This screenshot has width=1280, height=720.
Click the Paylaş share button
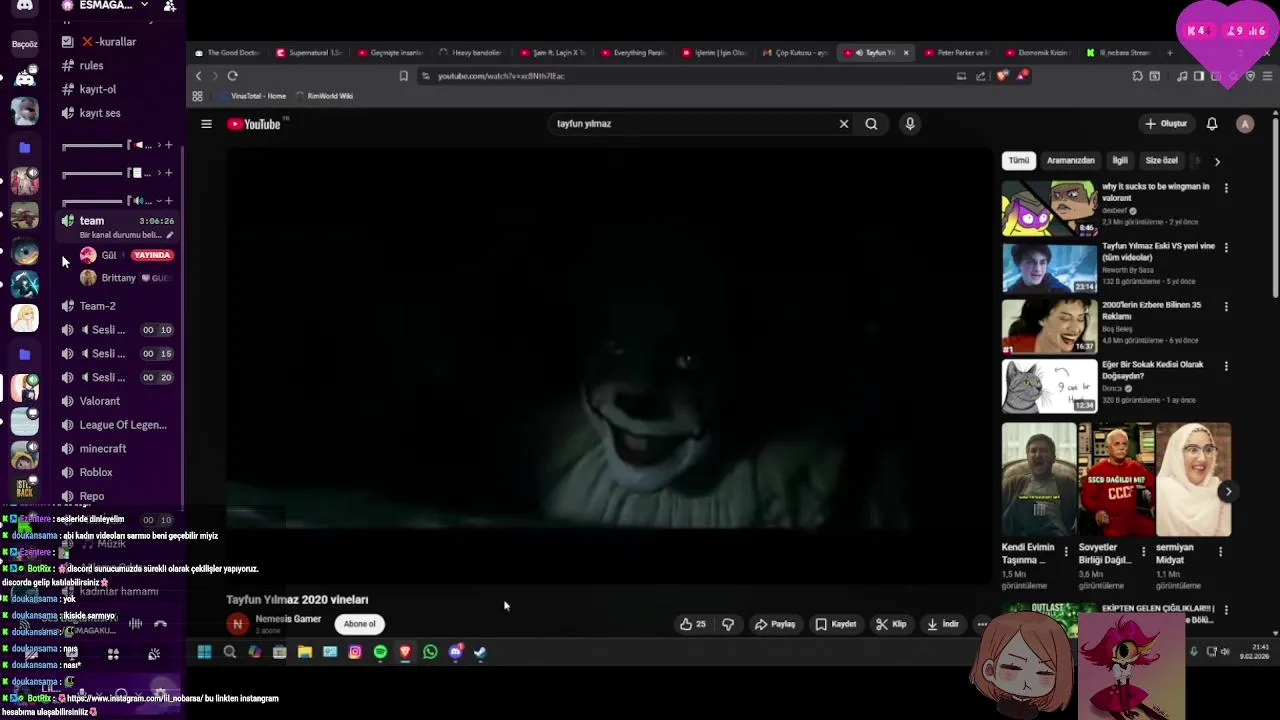pos(775,624)
